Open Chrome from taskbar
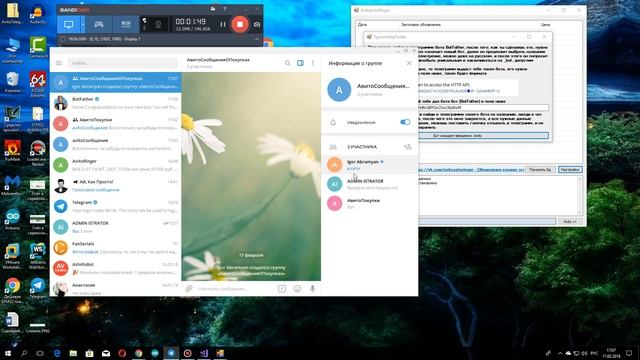 coord(138,353)
